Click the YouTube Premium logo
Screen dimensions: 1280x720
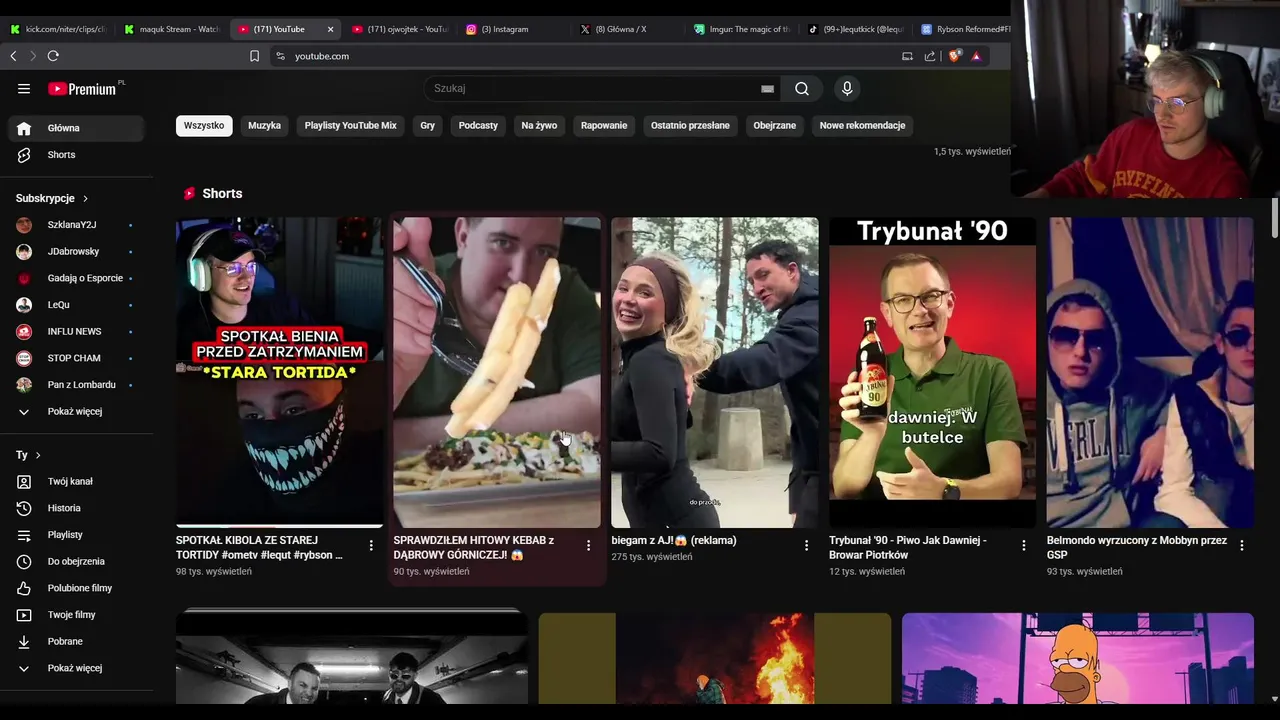[82, 89]
